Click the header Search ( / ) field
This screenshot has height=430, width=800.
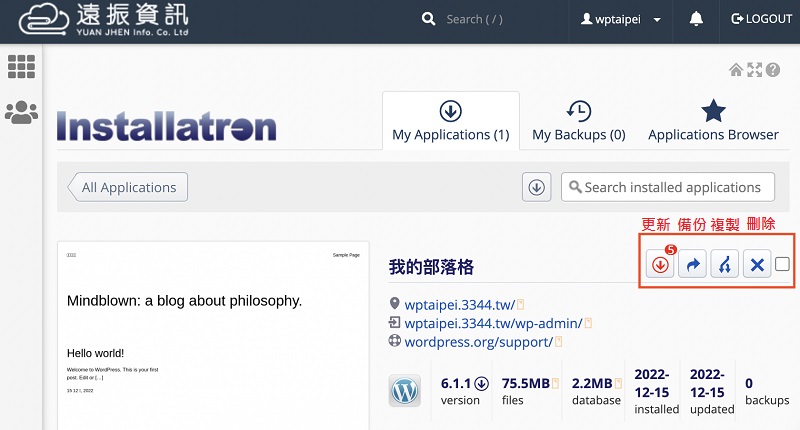pos(474,19)
